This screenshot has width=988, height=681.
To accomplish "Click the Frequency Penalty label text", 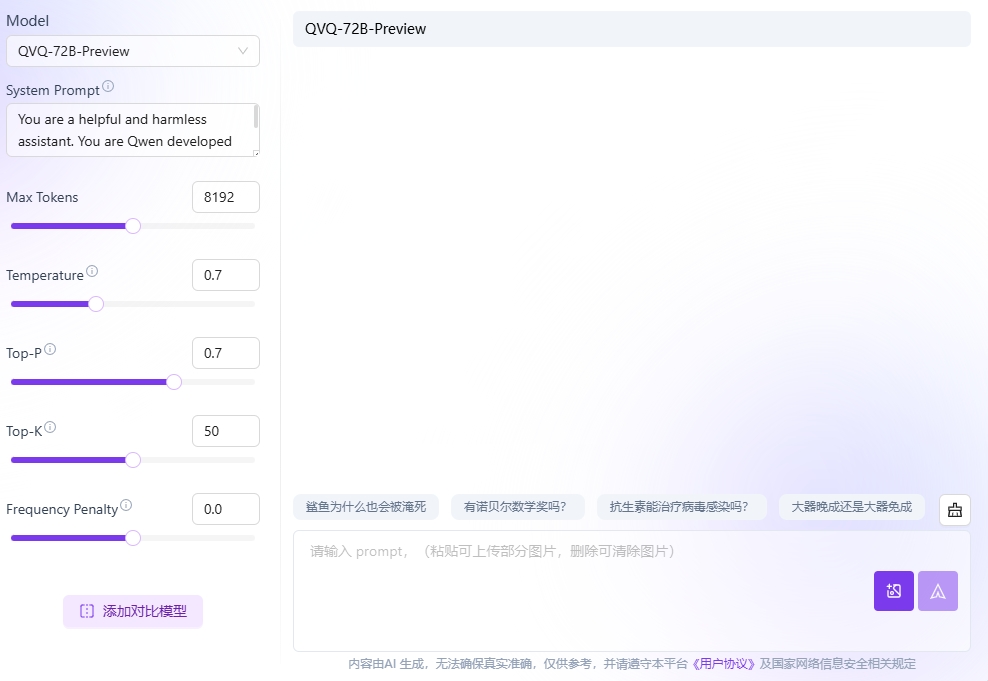I will point(62,510).
